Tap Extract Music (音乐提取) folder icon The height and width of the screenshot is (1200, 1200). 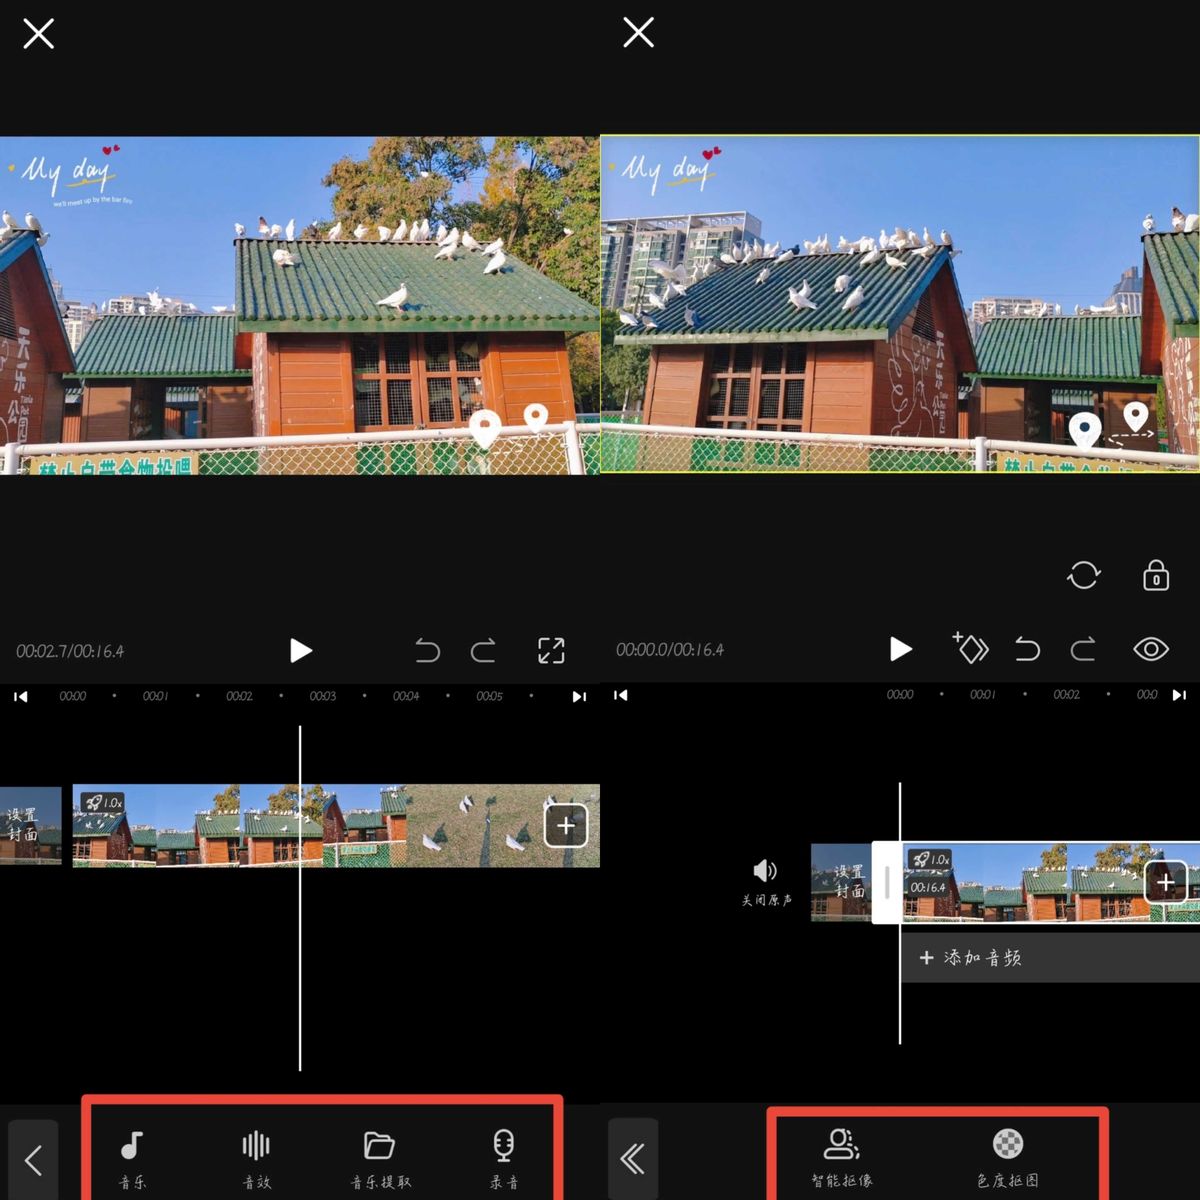point(380,1158)
